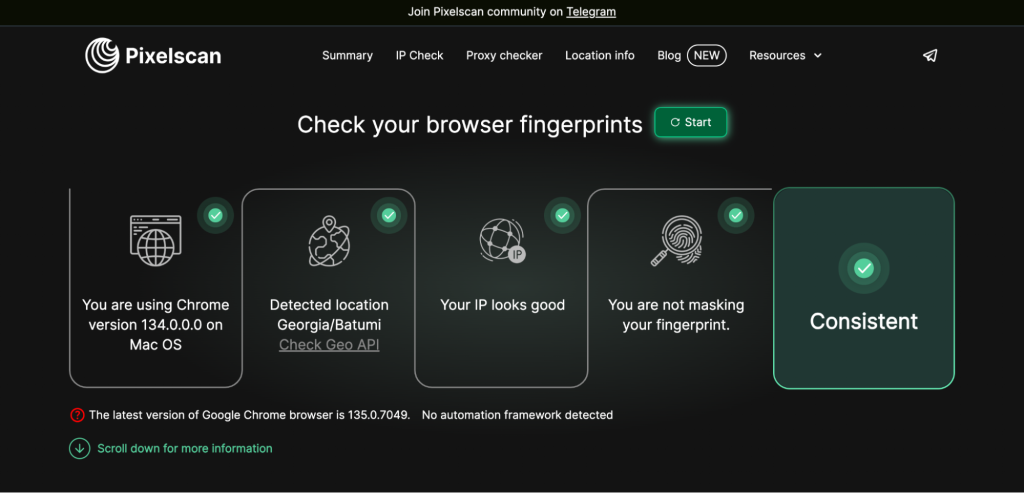Open Location info page
The height and width of the screenshot is (493, 1024).
point(600,56)
